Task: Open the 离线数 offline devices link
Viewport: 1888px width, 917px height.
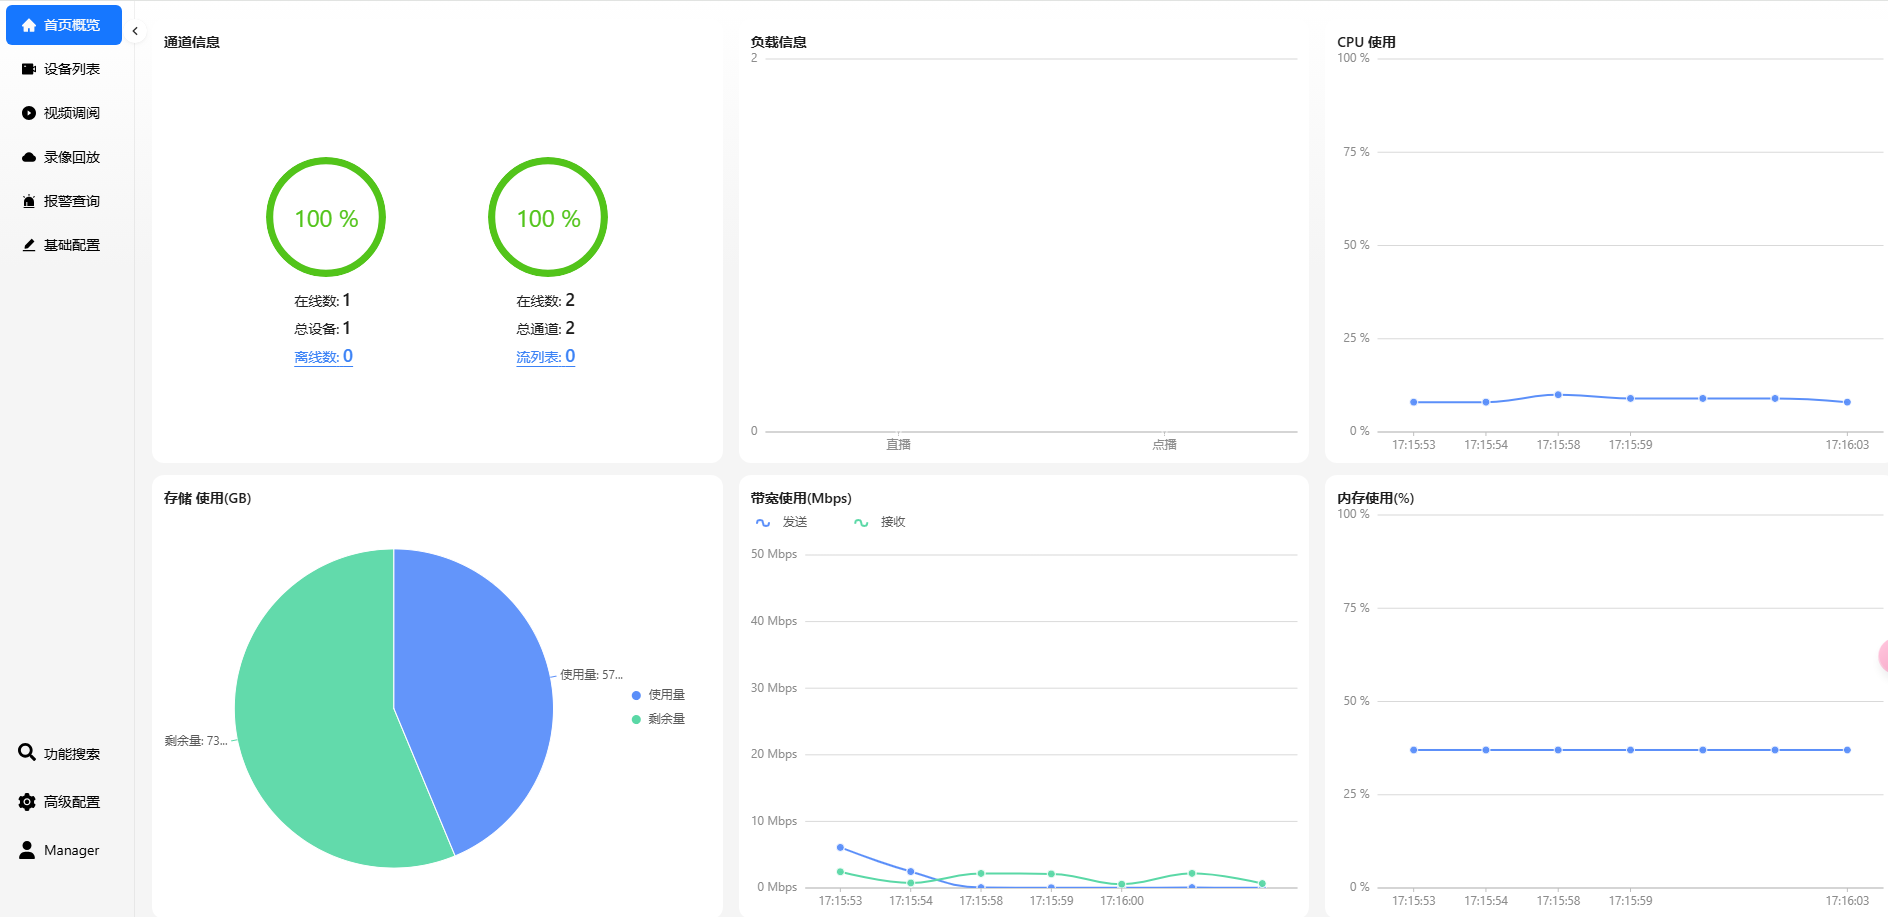Action: pyautogui.click(x=323, y=357)
